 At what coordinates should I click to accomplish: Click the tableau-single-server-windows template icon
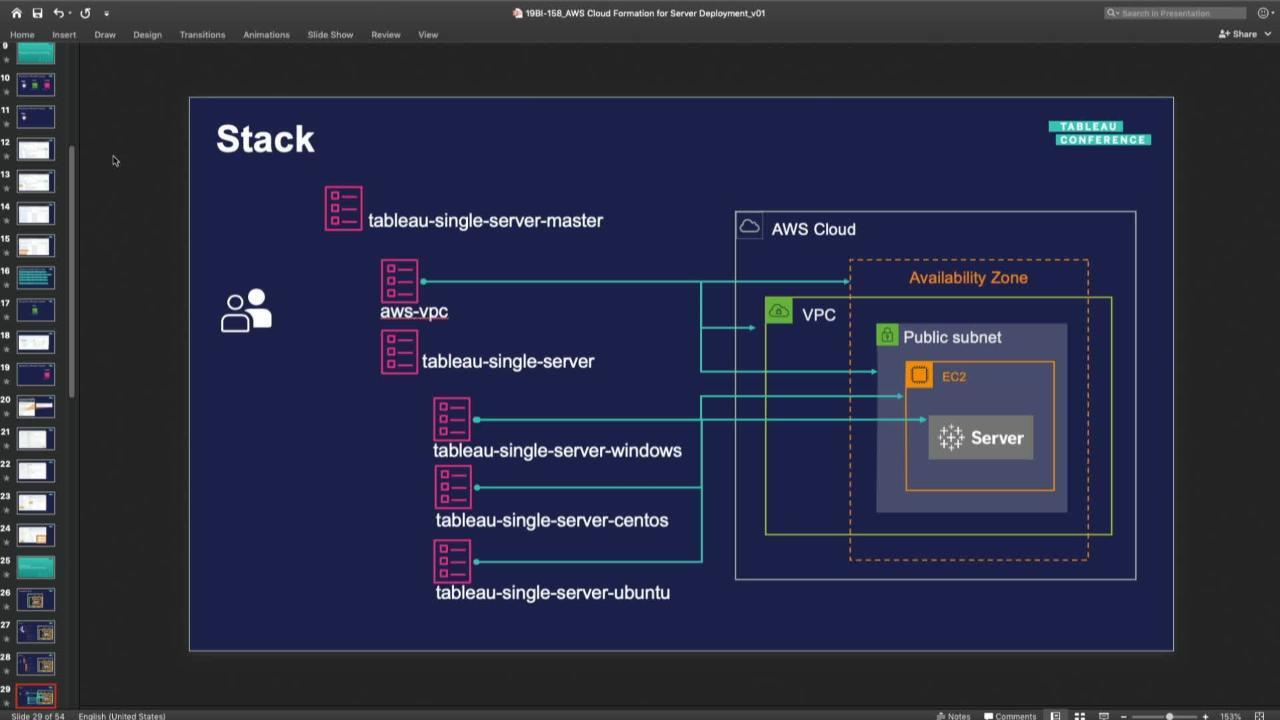coord(452,419)
